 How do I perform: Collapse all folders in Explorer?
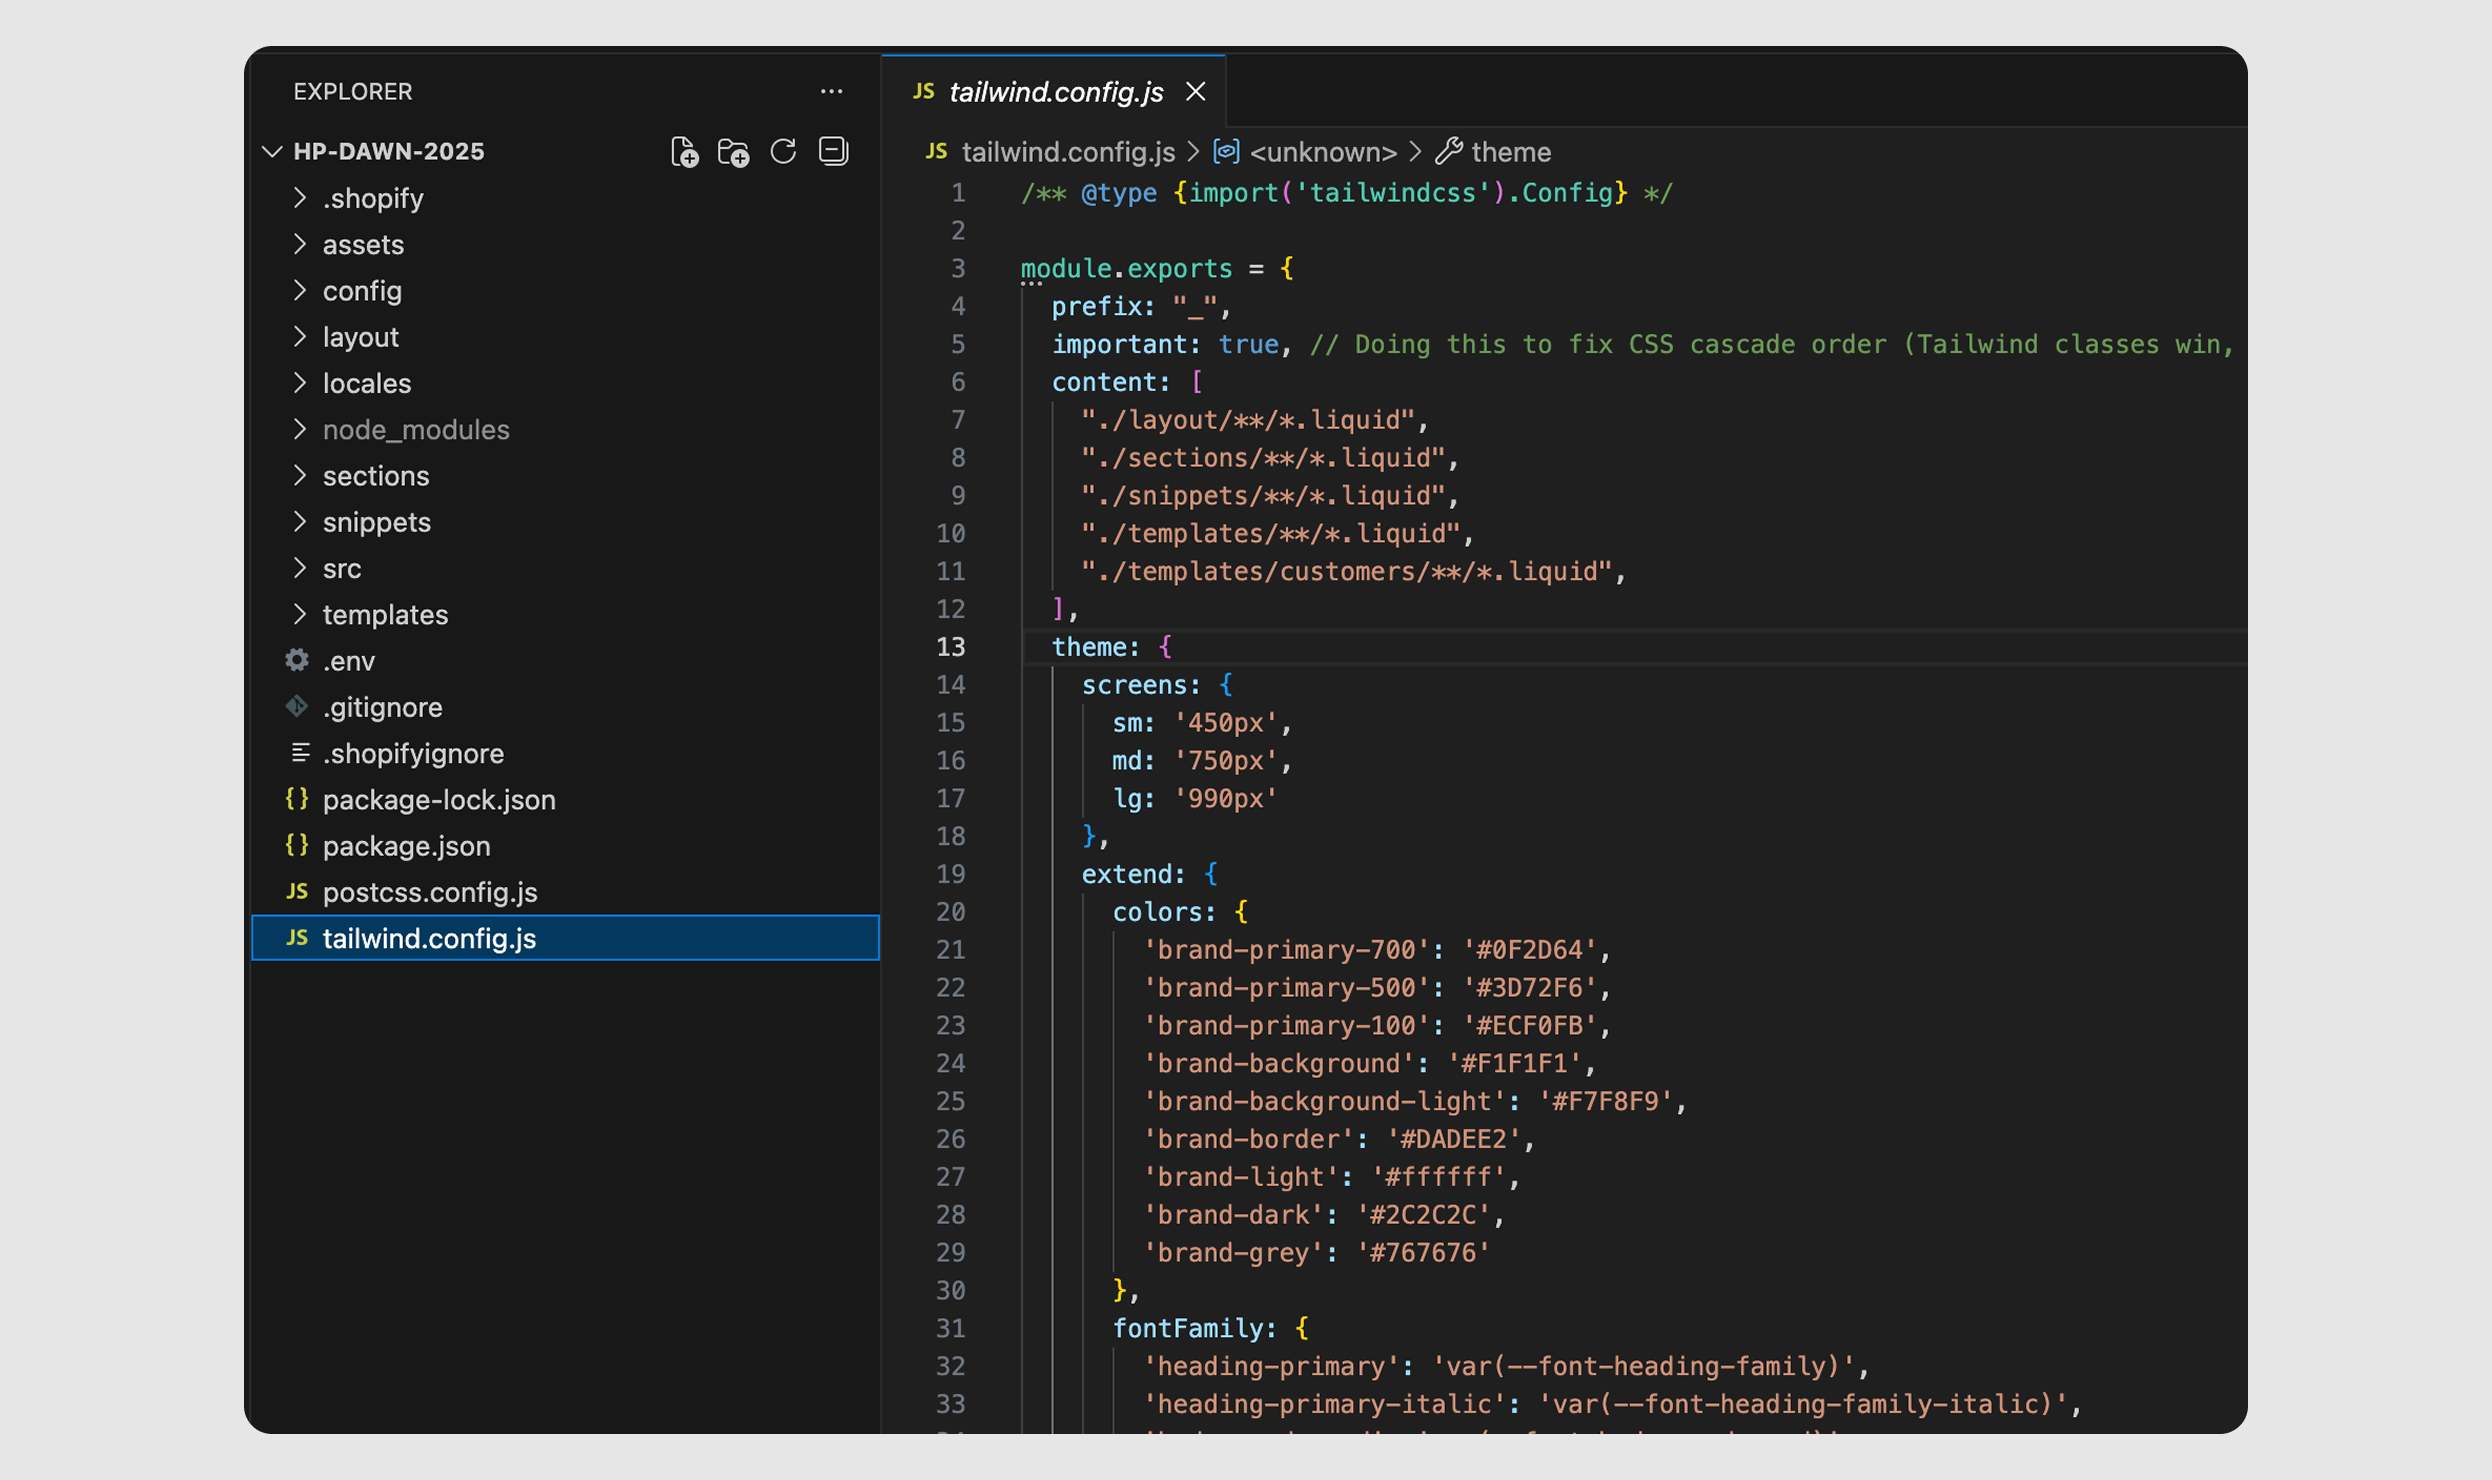833,152
